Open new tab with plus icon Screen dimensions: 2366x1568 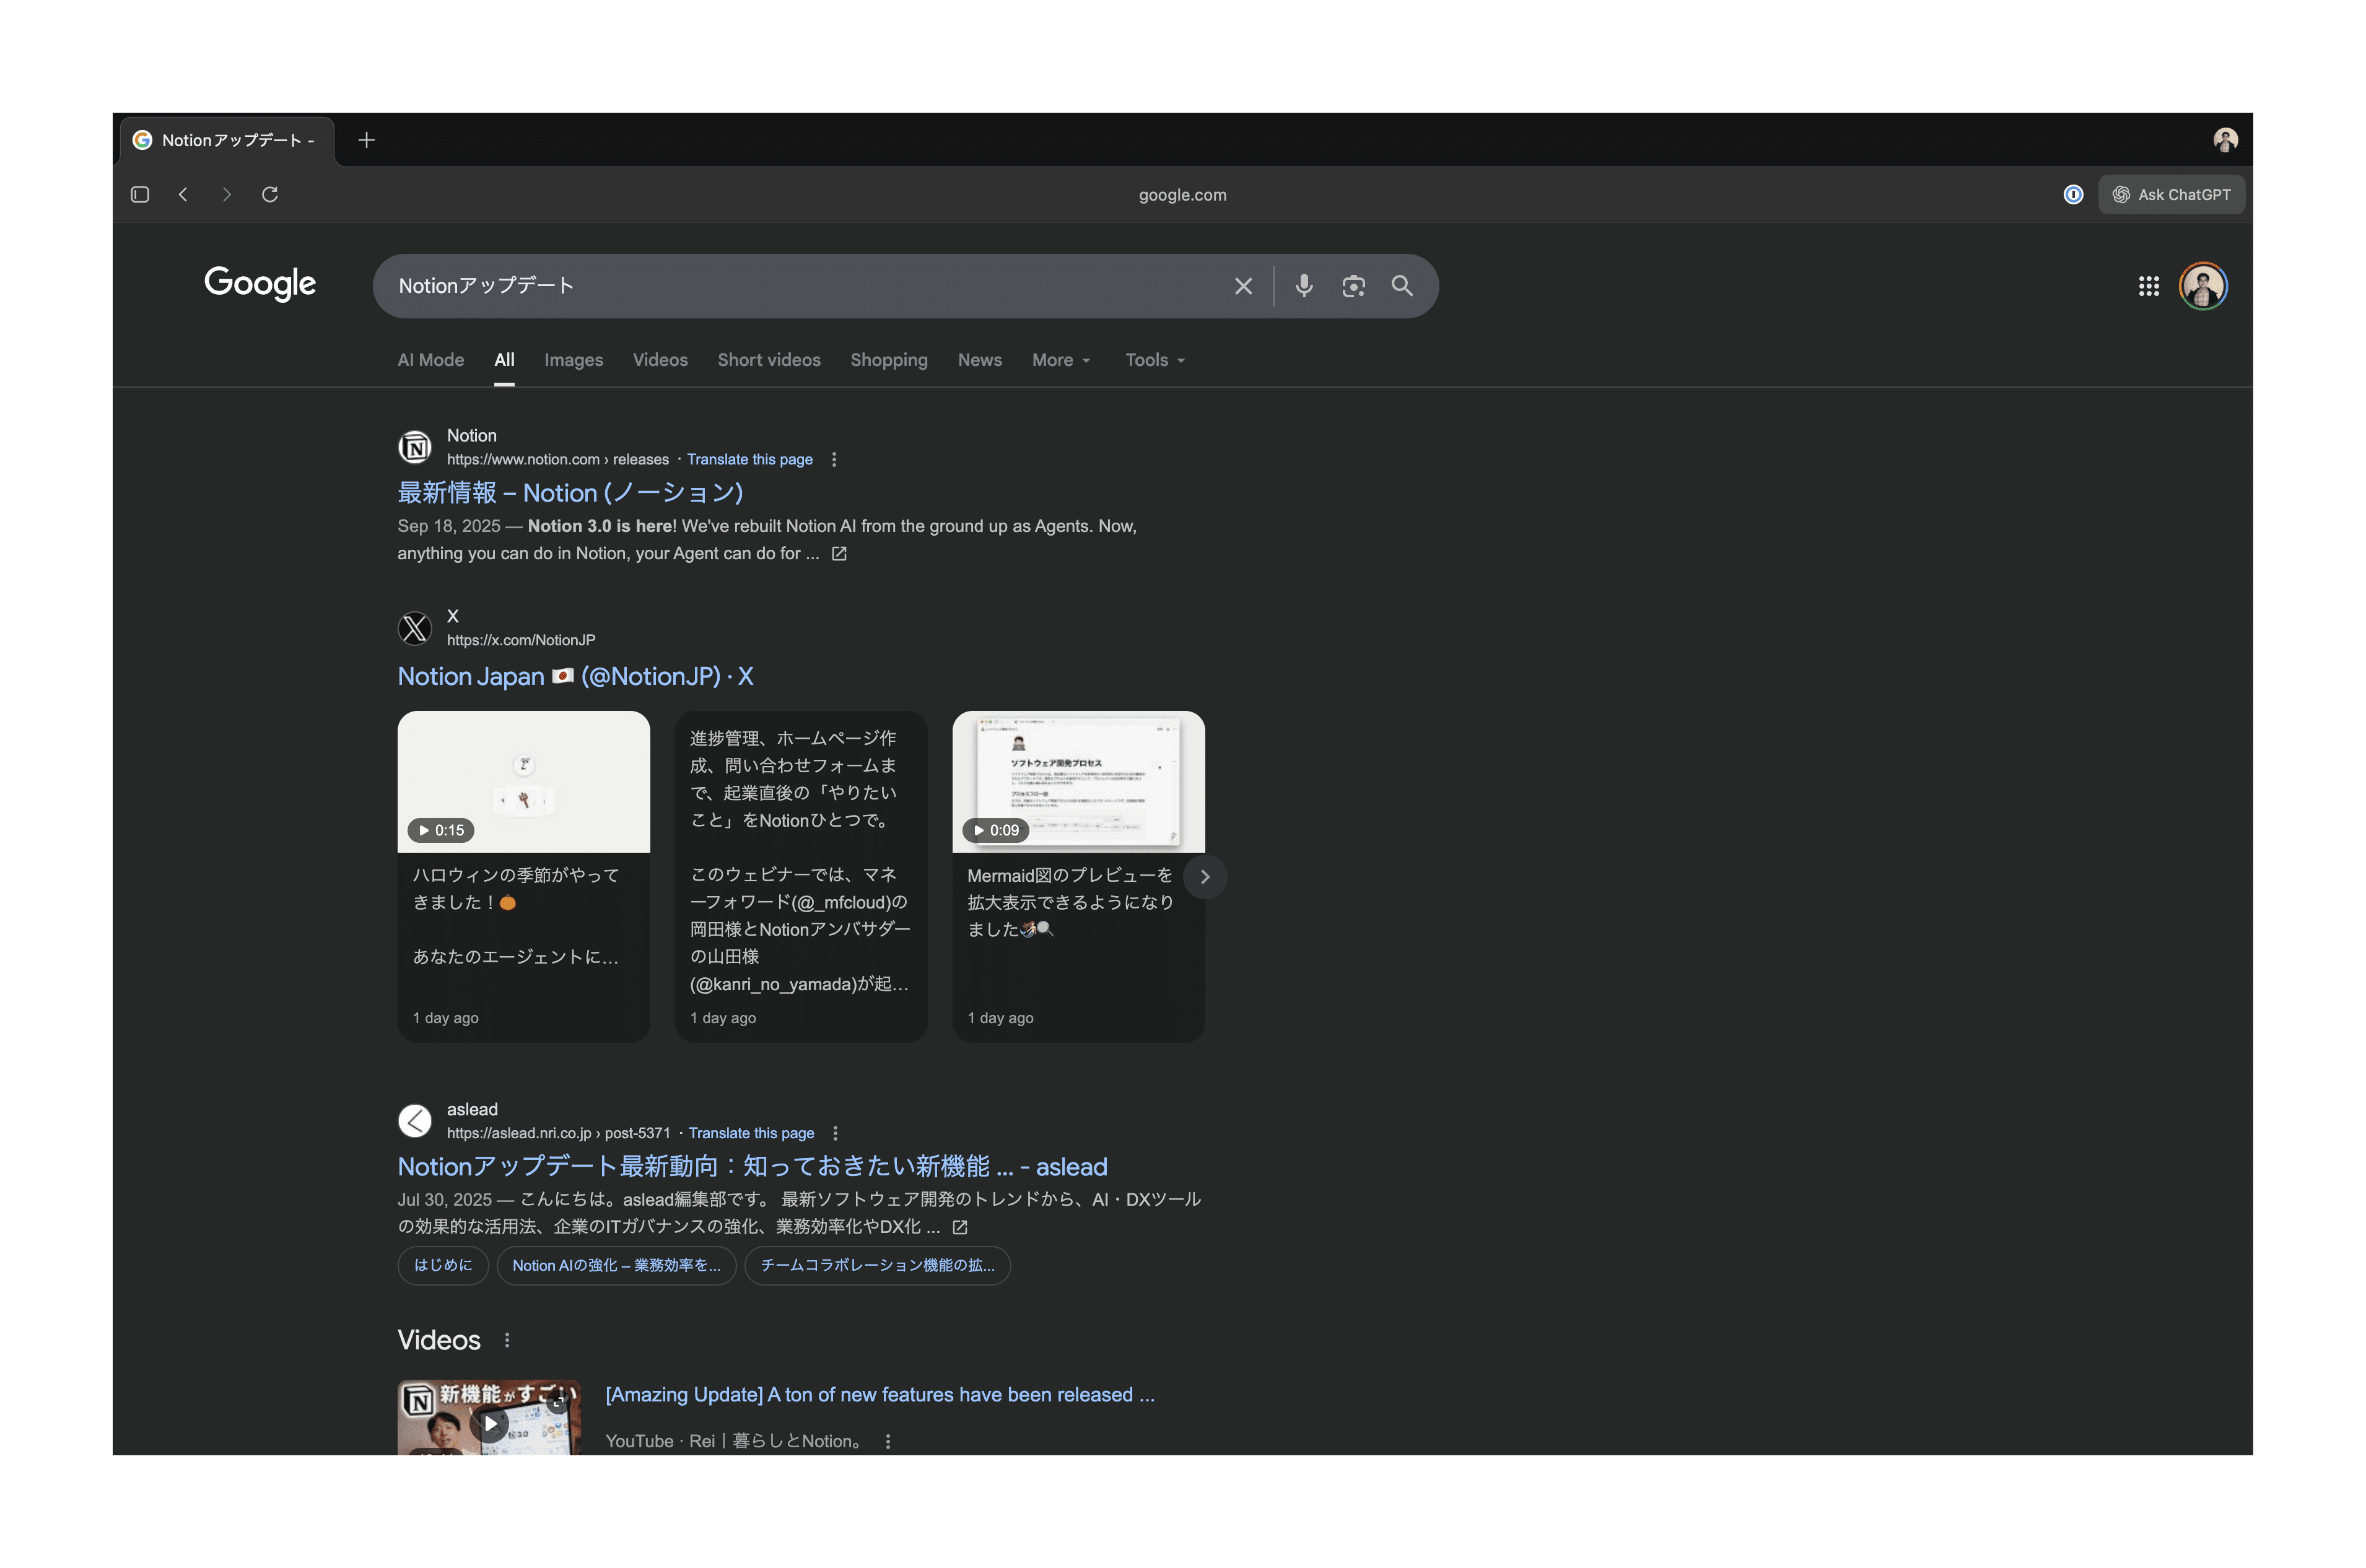(x=366, y=140)
